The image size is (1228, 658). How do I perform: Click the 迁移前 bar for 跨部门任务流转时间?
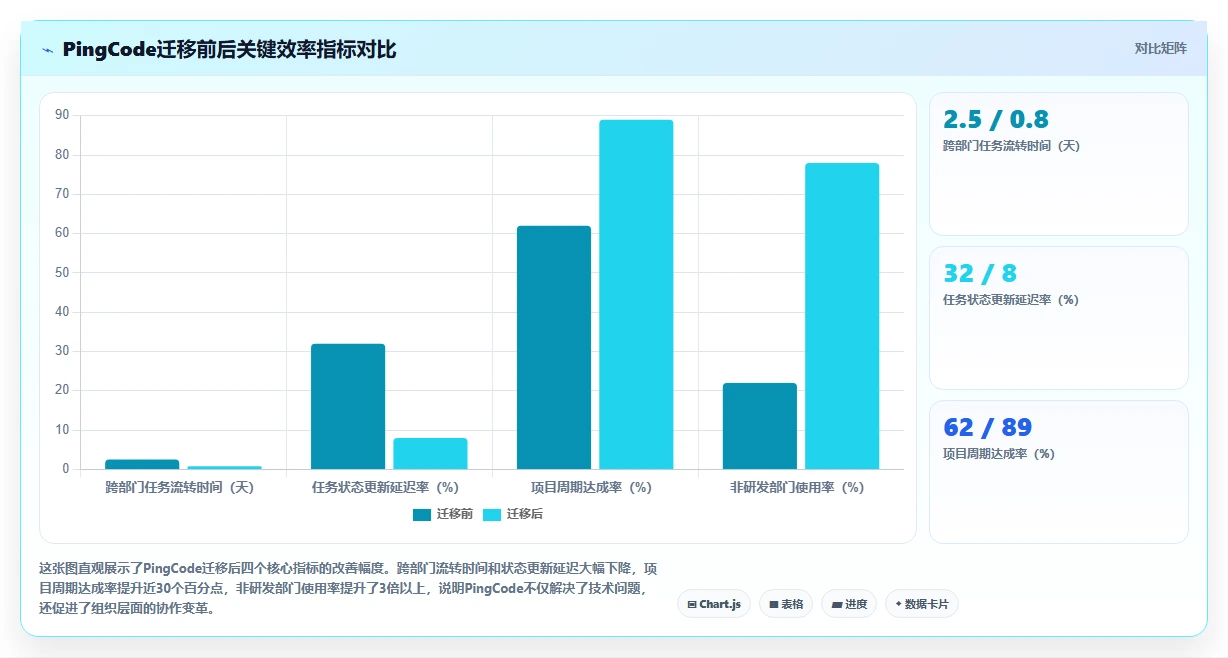[x=142, y=464]
